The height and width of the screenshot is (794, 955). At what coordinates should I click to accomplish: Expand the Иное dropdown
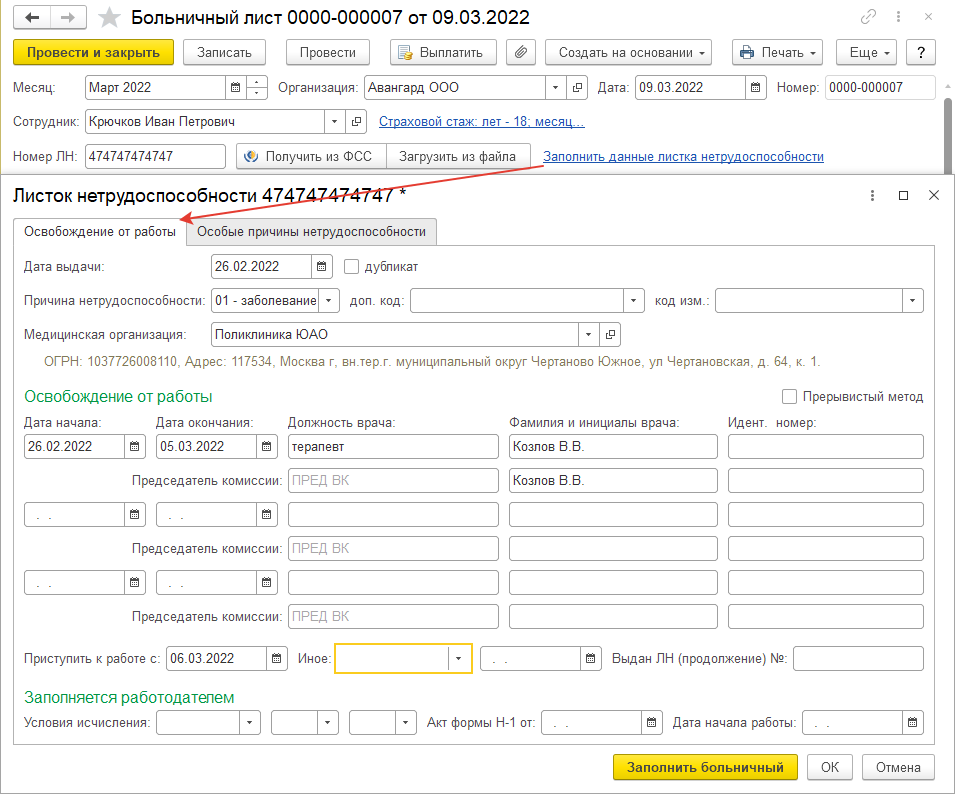459,659
